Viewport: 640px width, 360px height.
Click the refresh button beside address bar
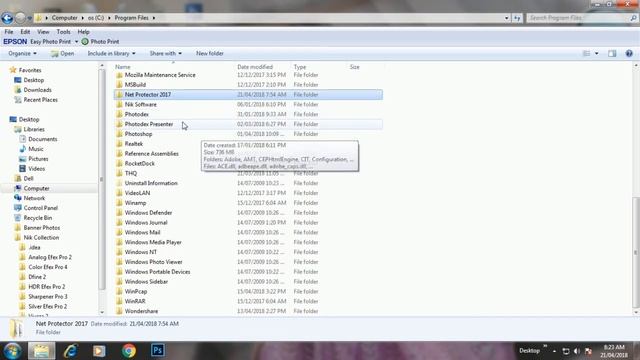(x=518, y=18)
